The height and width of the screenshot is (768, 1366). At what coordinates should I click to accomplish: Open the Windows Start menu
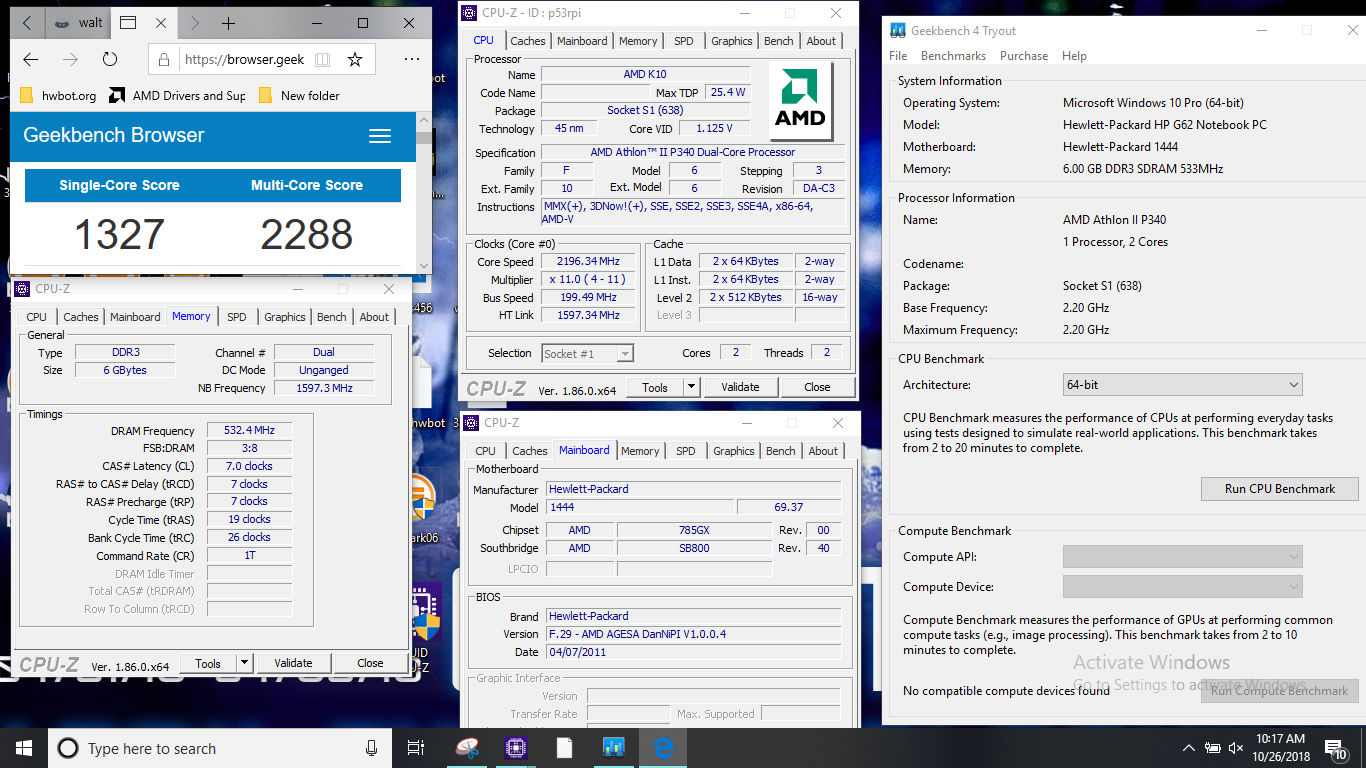[24, 748]
